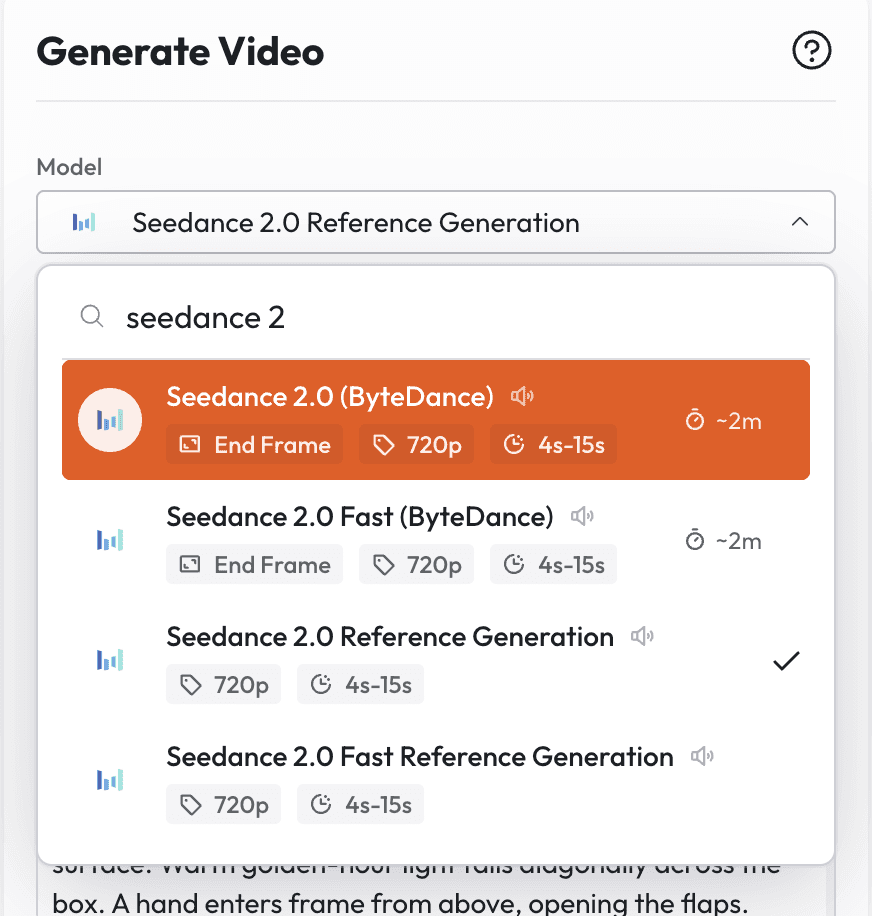Screen dimensions: 872x916
Task: Click the checkmark on Seedance 2.0 Reference Generation
Action: [786, 661]
